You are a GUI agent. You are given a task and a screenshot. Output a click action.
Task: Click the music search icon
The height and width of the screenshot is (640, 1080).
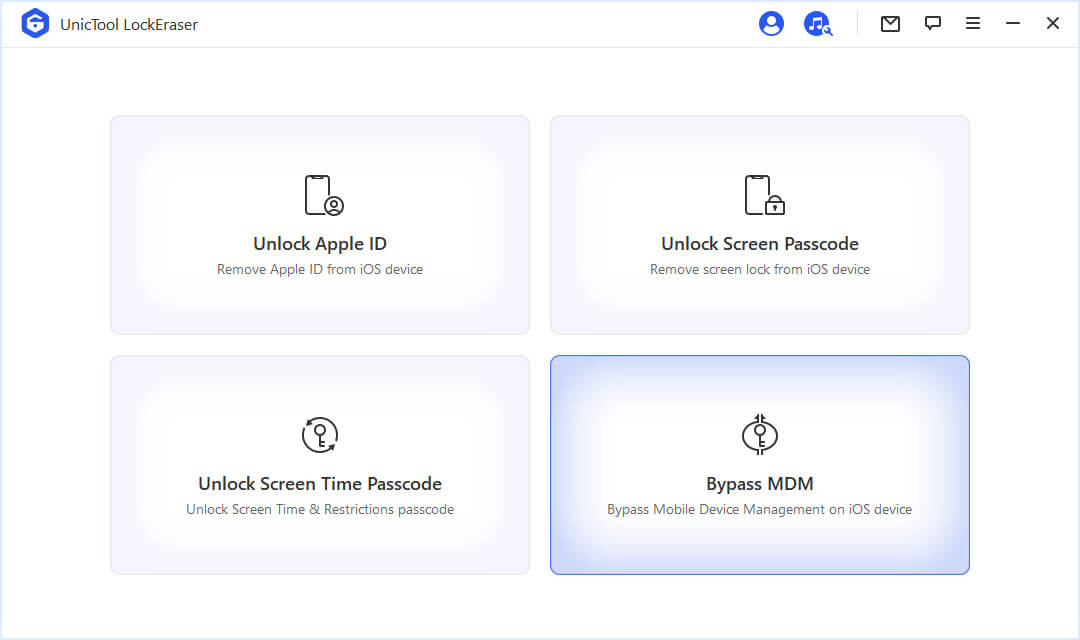[817, 24]
